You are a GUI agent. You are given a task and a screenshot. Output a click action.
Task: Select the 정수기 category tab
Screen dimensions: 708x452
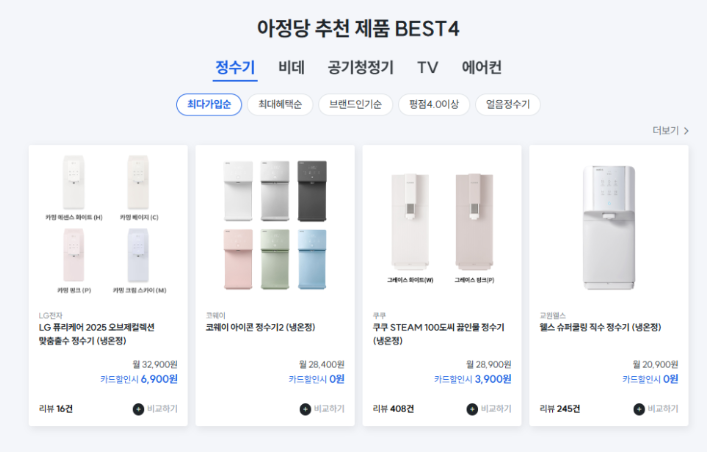tap(235, 67)
